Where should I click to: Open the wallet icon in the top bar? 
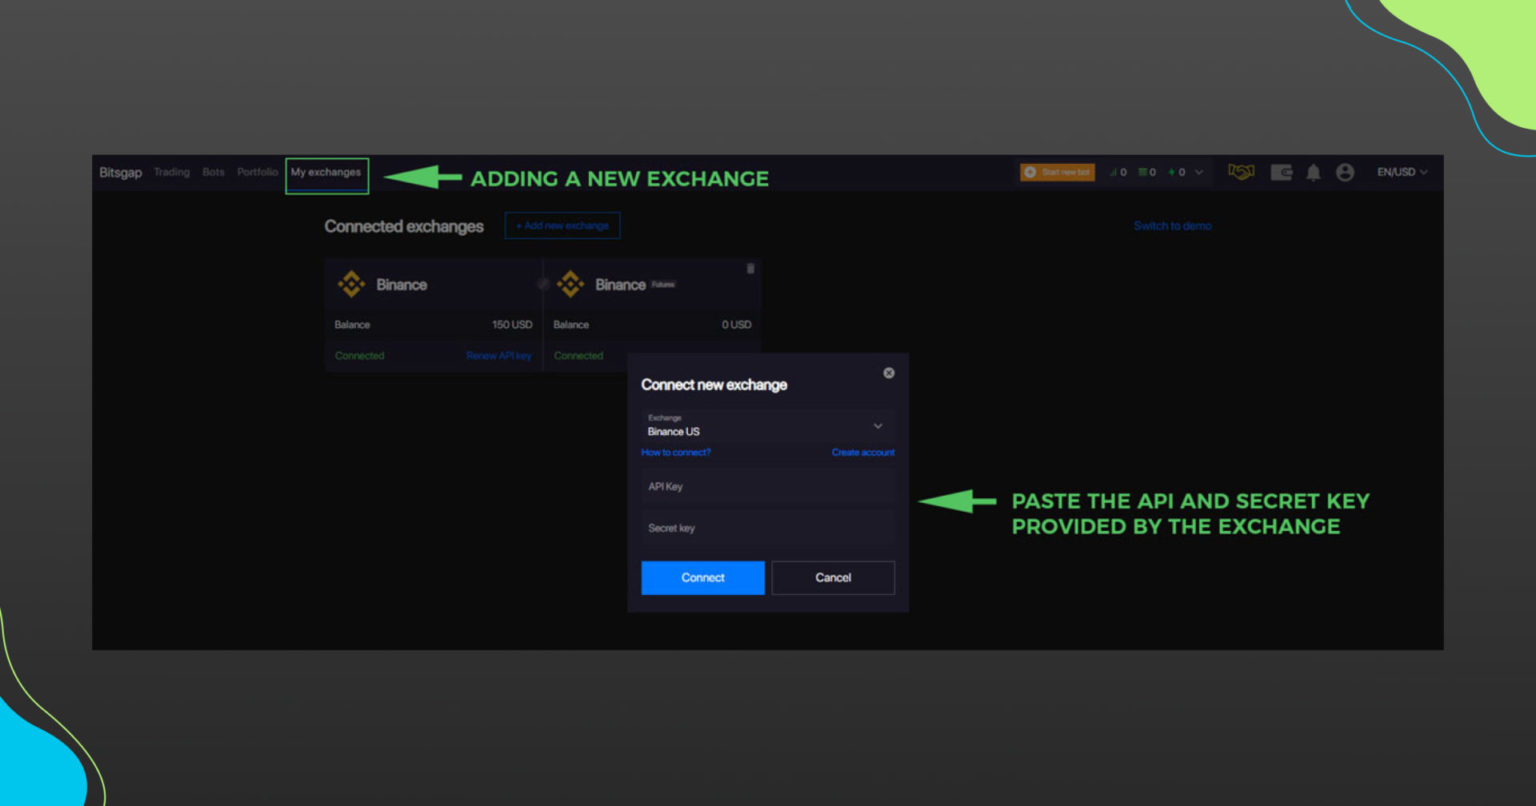coord(1282,172)
